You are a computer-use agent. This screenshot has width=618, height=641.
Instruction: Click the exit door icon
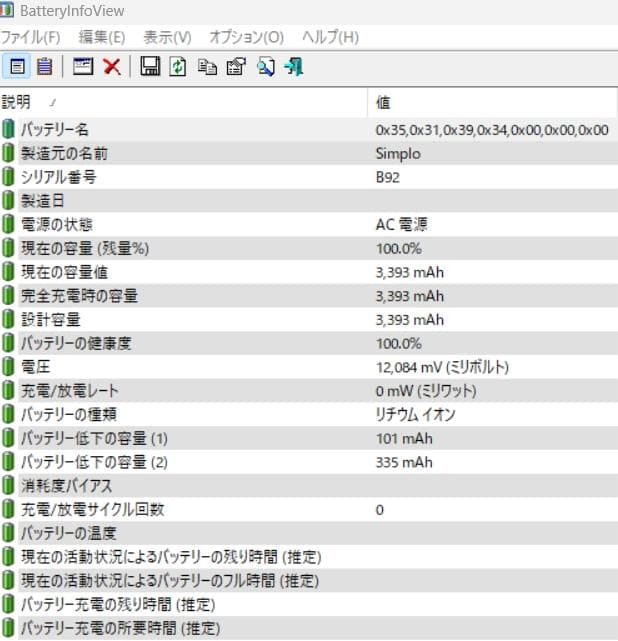[x=294, y=67]
